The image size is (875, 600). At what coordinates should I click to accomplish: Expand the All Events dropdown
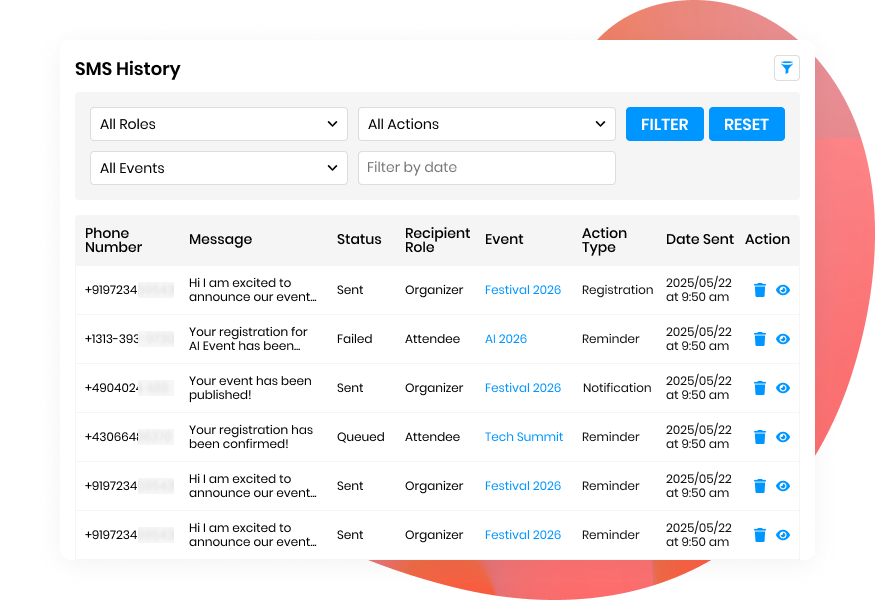(218, 168)
